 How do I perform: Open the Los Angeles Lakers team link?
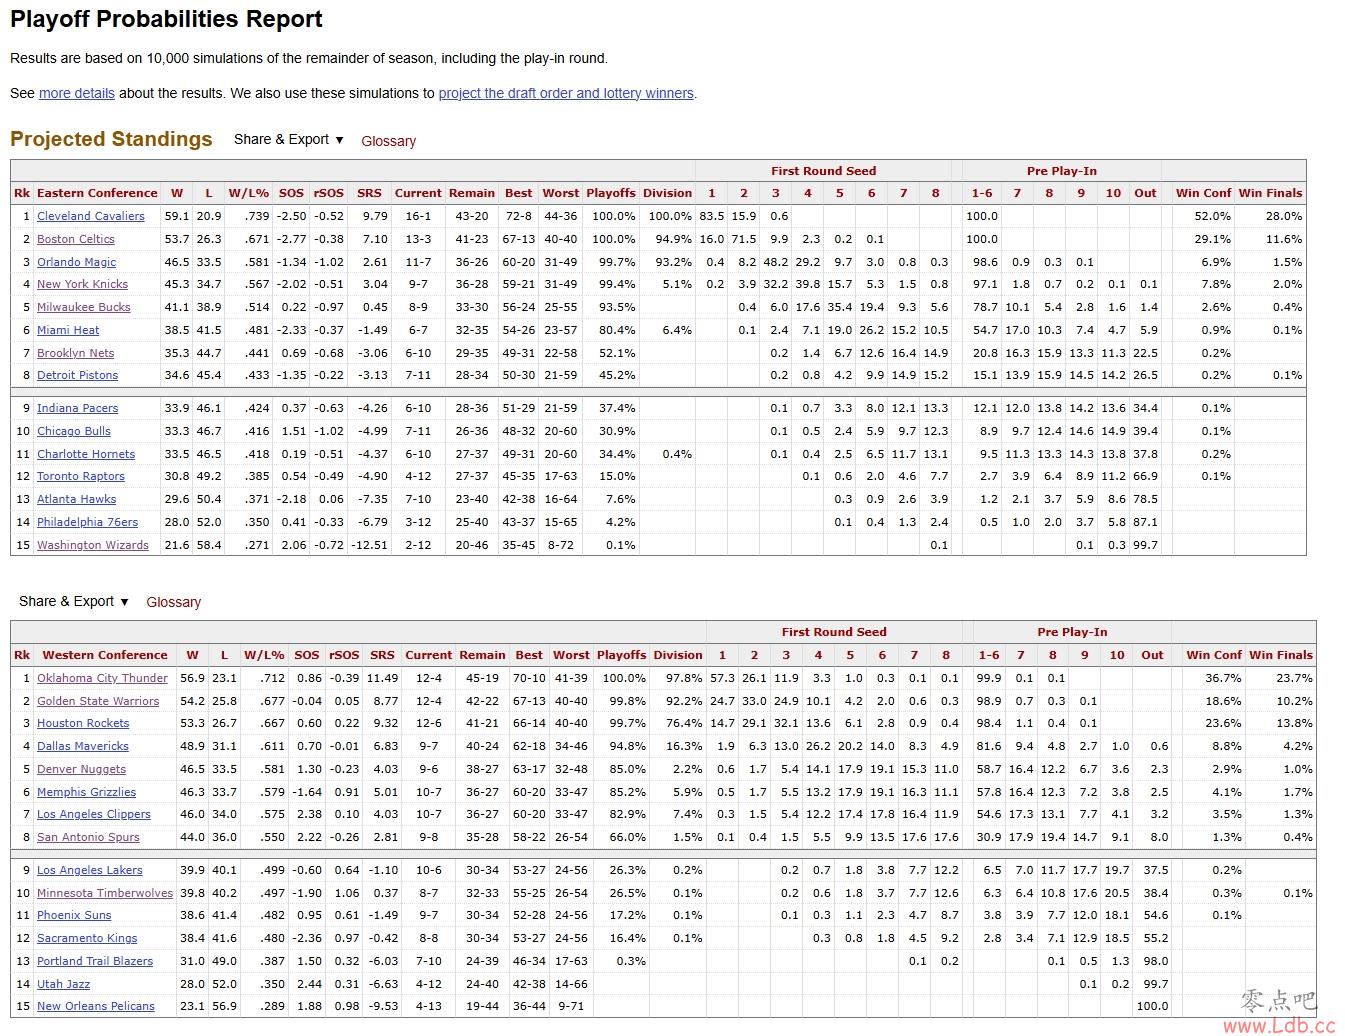click(x=90, y=870)
